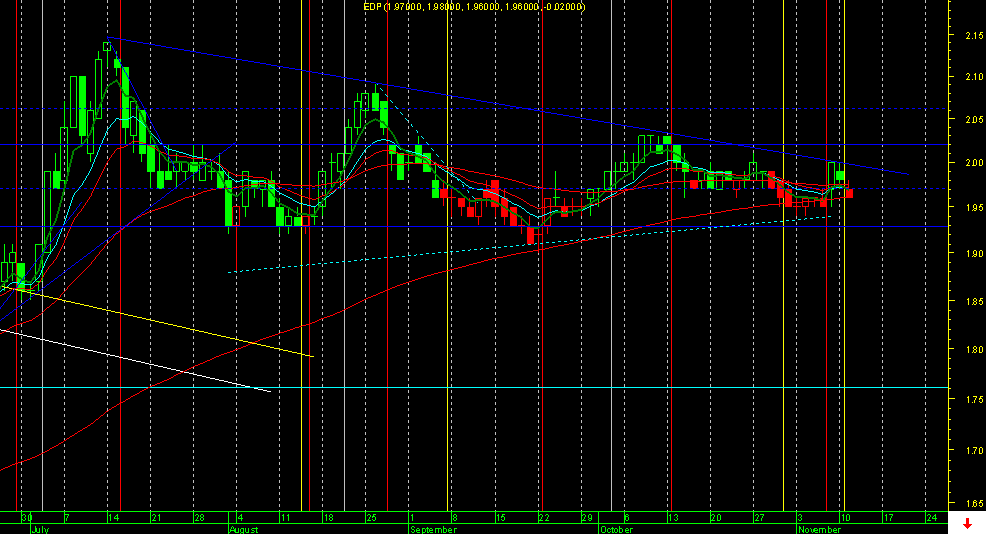Click date label 30 on time axis
The width and height of the screenshot is (986, 534).
(26, 518)
